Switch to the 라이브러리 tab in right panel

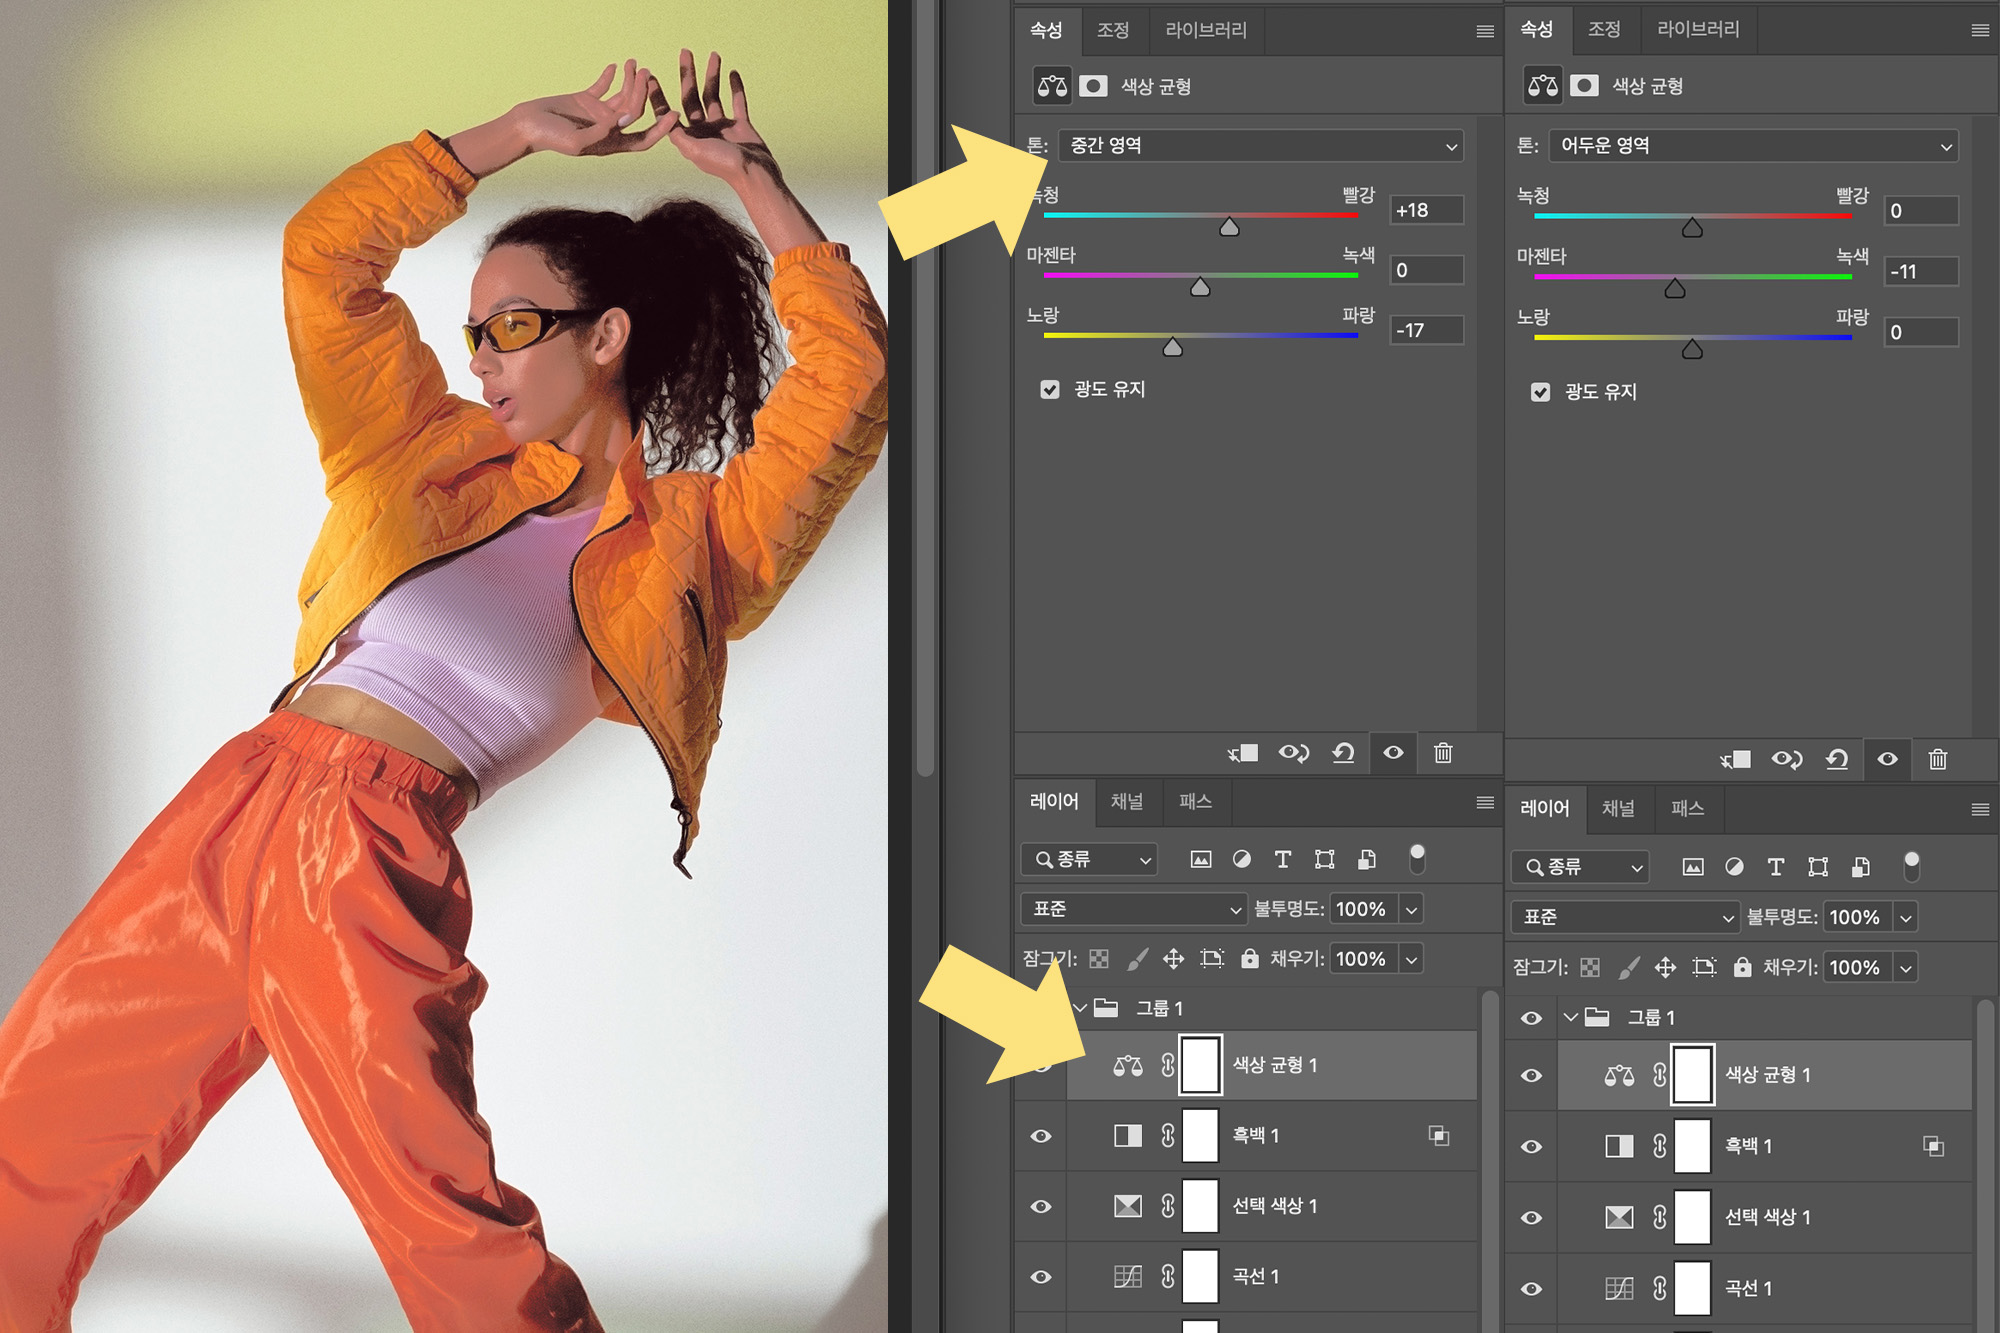(x=1697, y=29)
